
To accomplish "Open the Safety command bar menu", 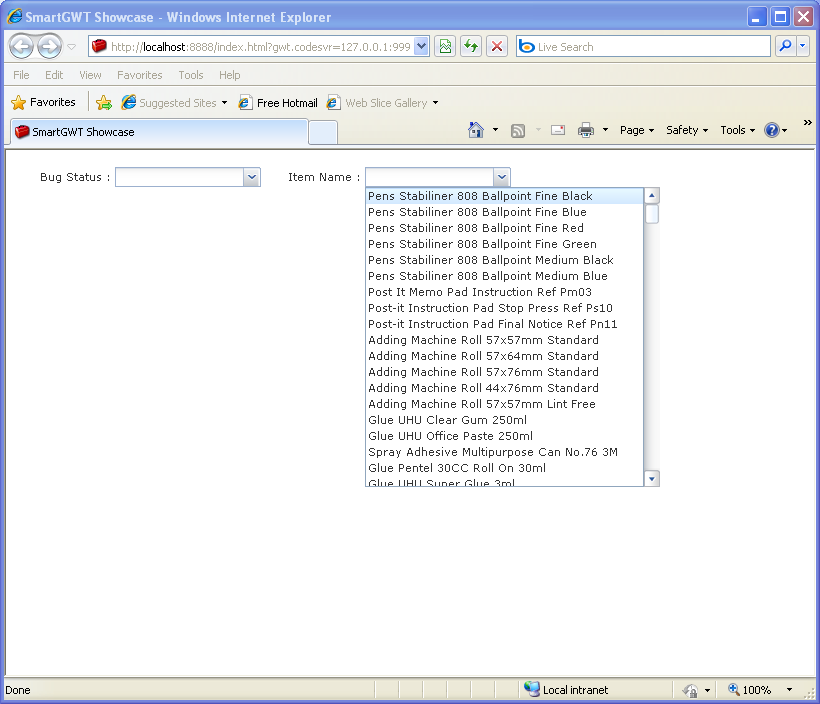I will click(x=687, y=130).
